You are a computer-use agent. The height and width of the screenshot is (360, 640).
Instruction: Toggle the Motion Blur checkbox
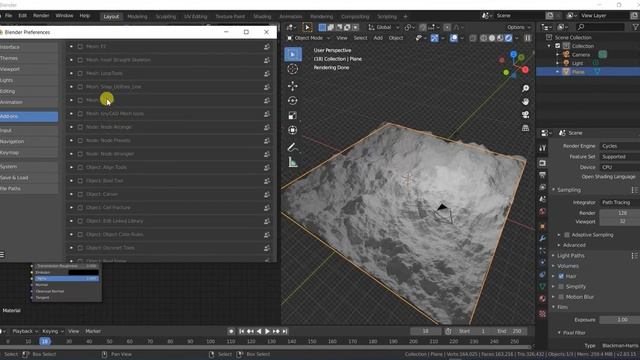pyautogui.click(x=561, y=297)
